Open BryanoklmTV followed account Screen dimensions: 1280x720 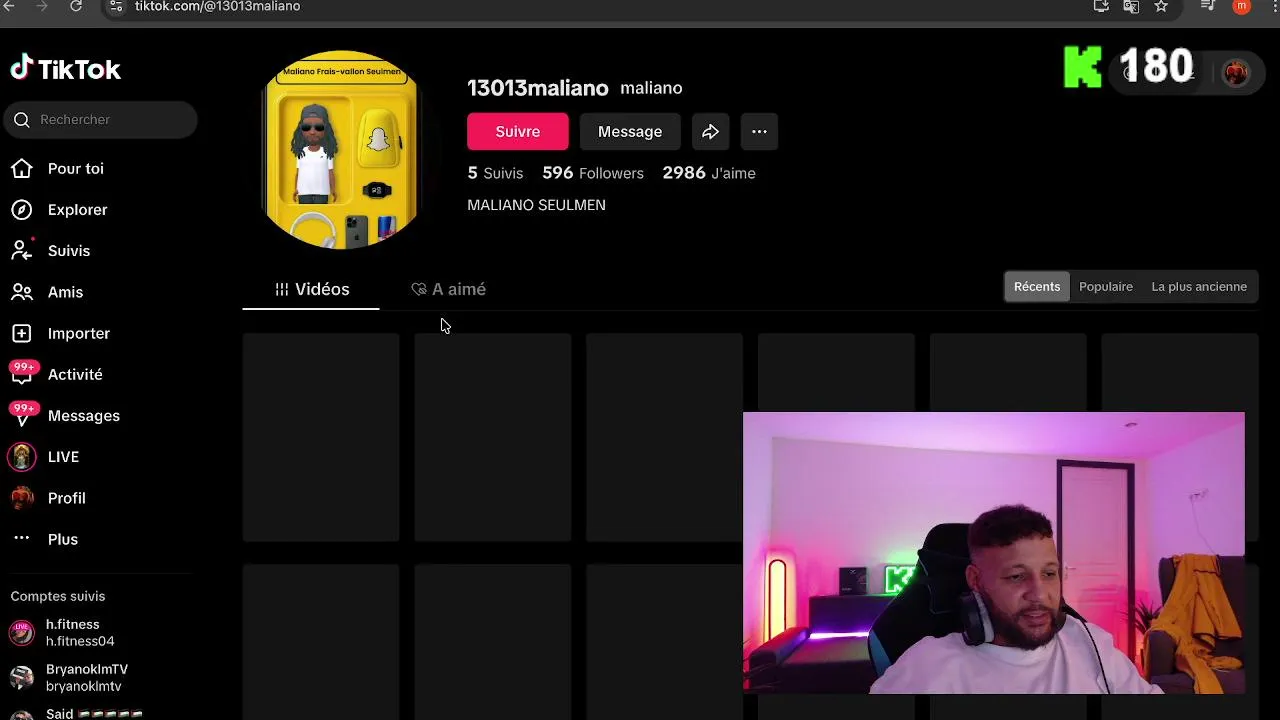click(87, 678)
